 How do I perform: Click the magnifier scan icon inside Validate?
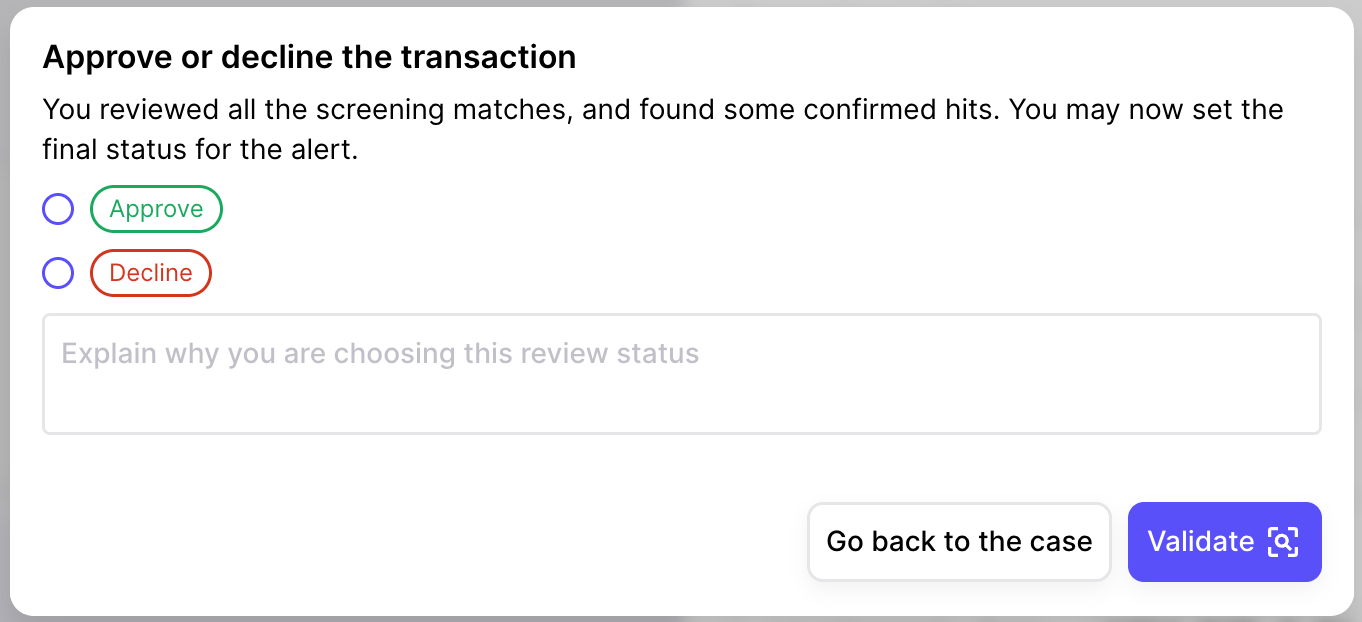[1283, 542]
